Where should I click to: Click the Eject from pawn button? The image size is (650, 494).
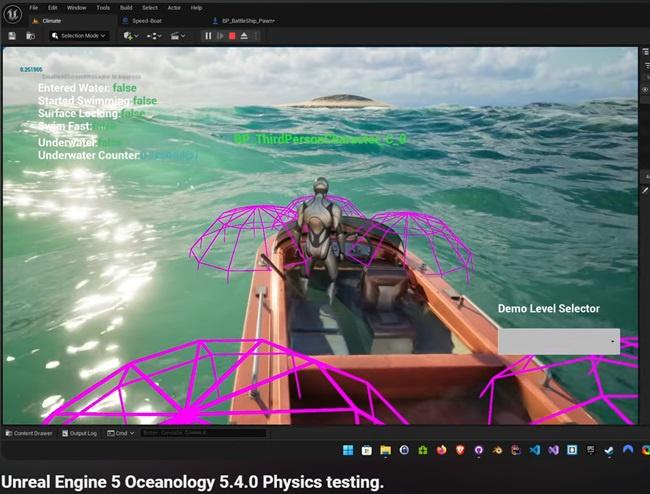(x=244, y=36)
